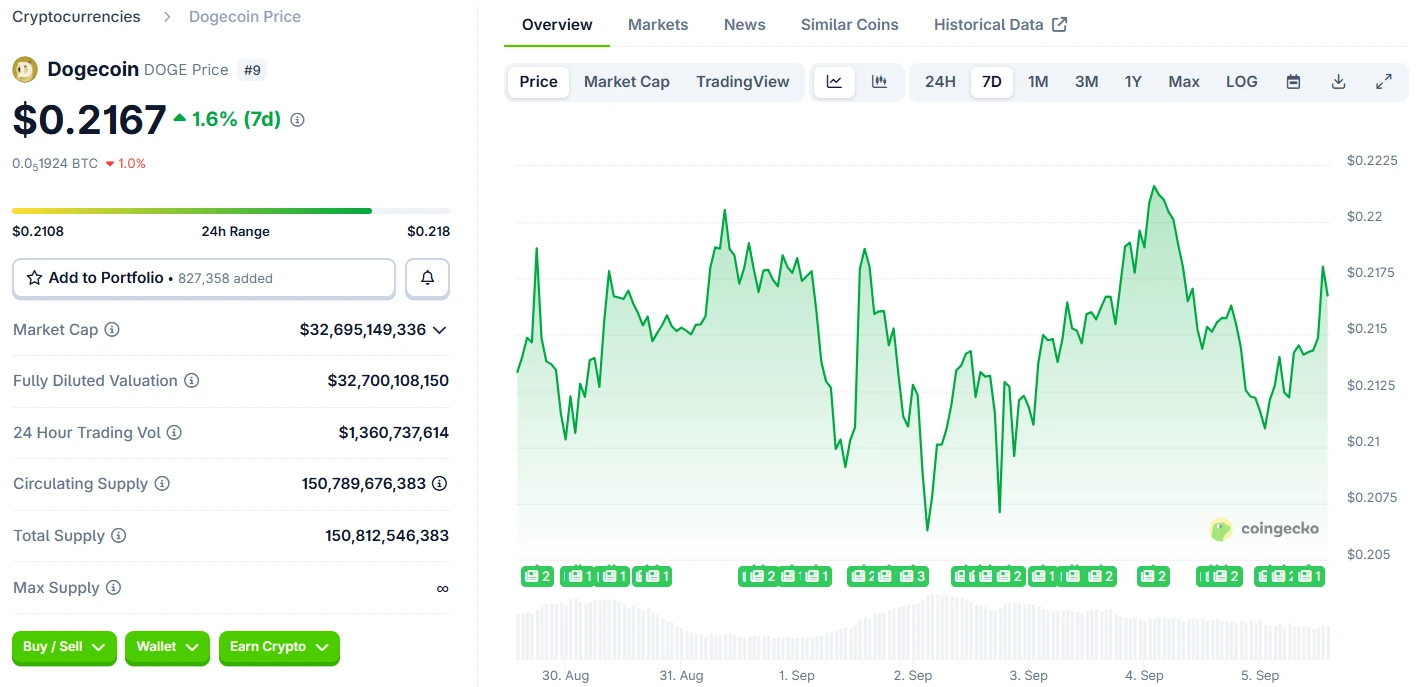This screenshot has height=687, width=1416.
Task: Open the calendar date range picker
Action: [x=1293, y=81]
